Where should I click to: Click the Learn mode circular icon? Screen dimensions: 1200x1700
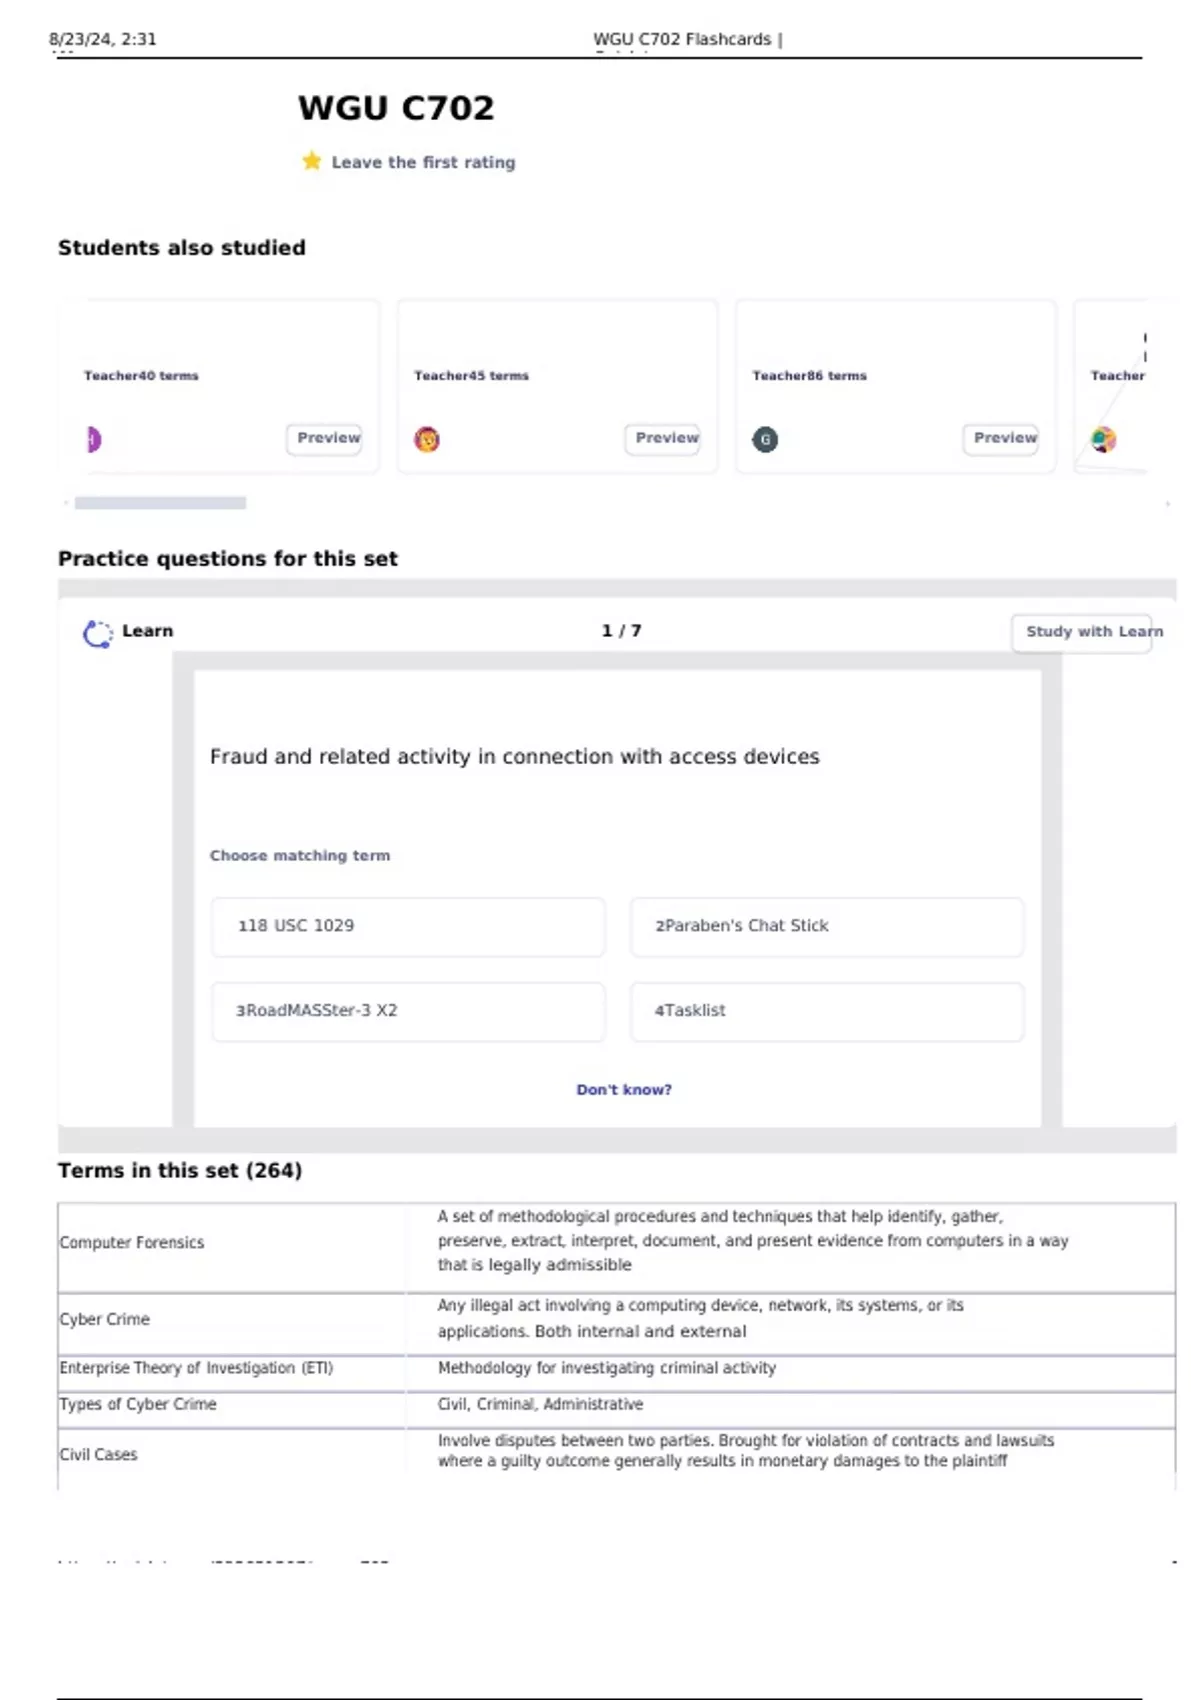97,633
